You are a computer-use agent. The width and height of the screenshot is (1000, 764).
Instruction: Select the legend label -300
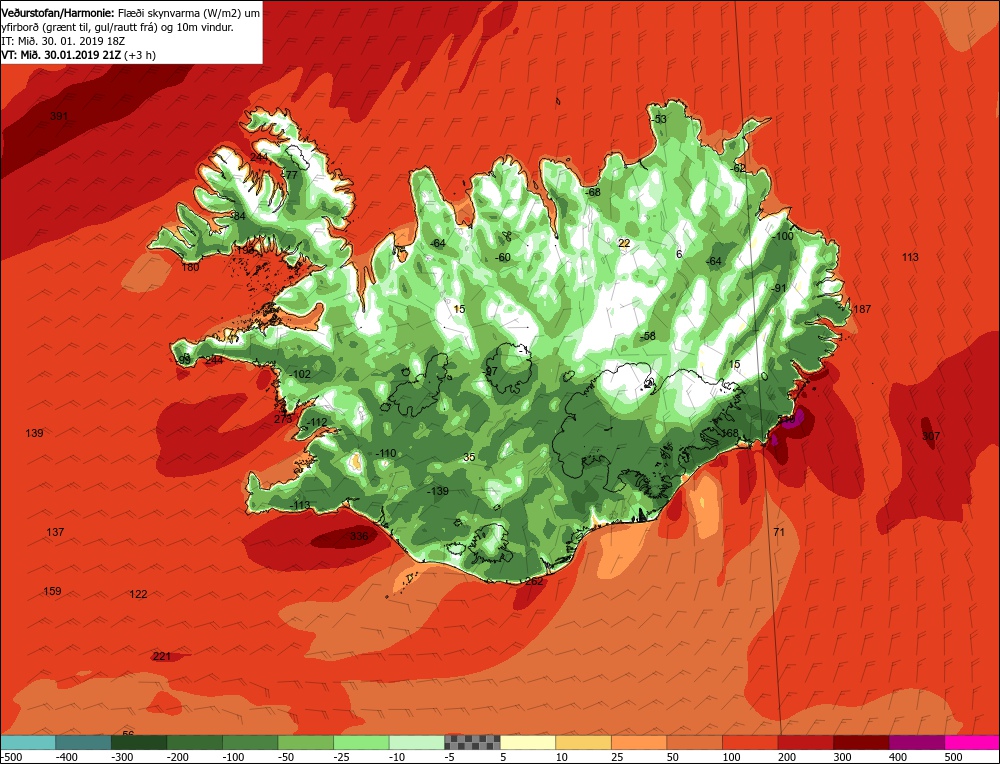point(122,757)
